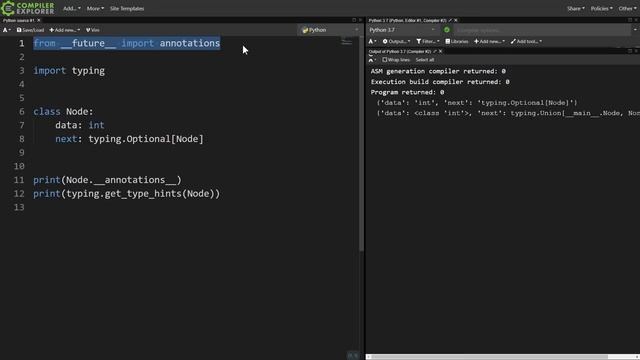Screen dimensions: 640x360
Task: Open the Python 3.7 compiler version dropdown
Action: click(402, 30)
